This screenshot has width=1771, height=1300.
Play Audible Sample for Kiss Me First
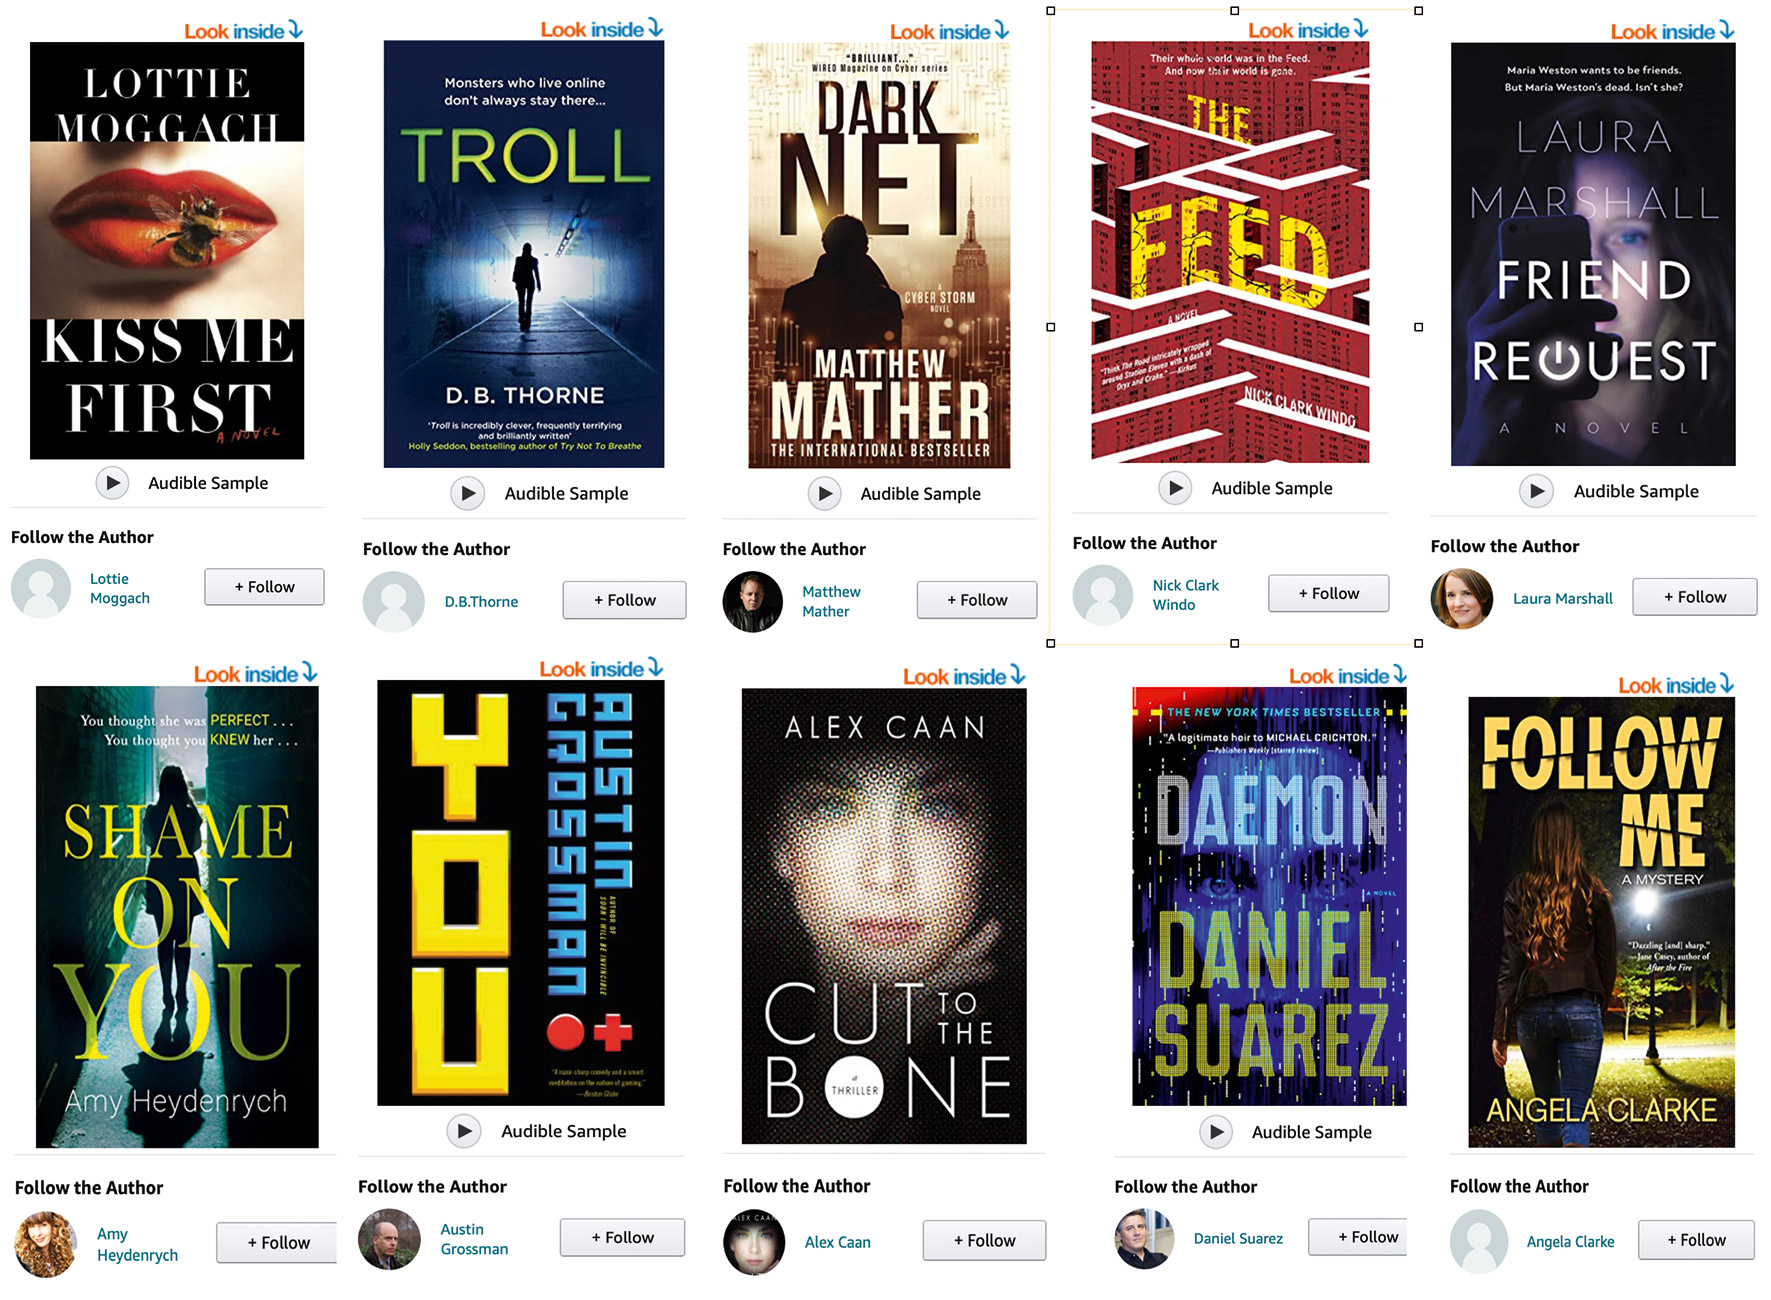[x=113, y=483]
